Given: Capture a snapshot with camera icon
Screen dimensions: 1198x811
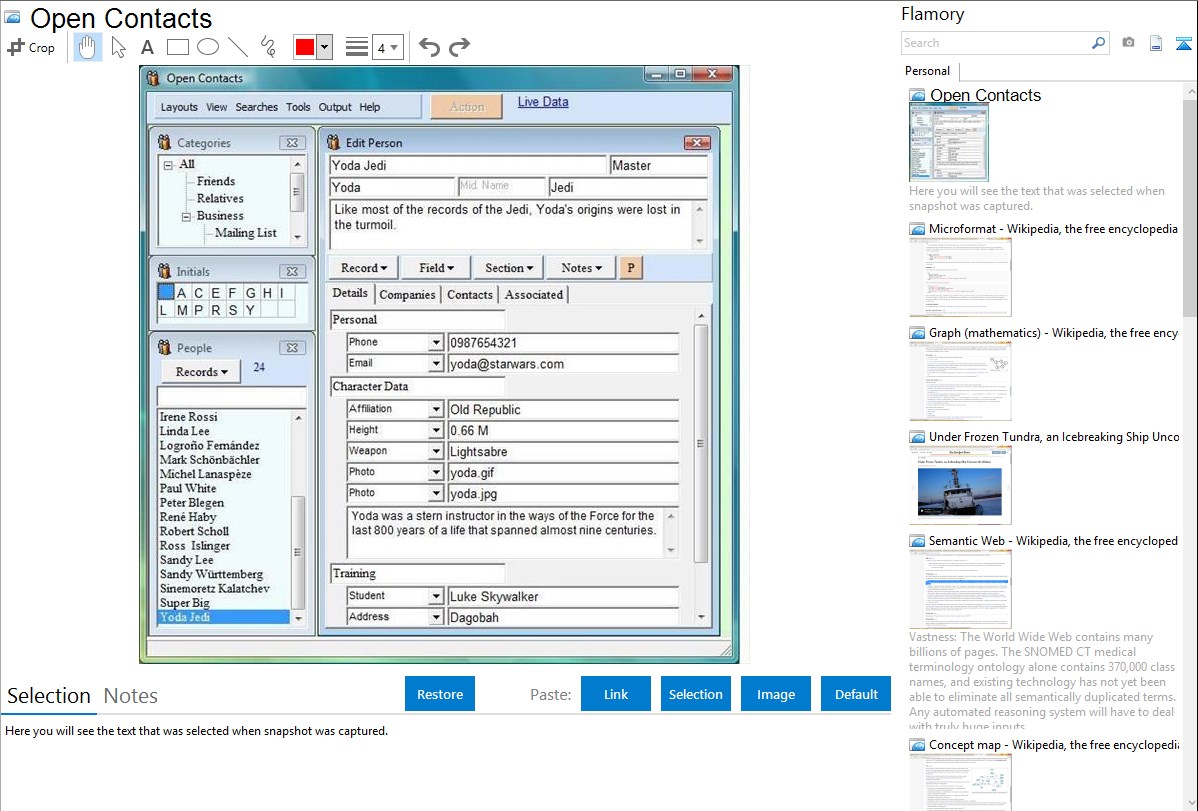Looking at the screenshot, I should point(1128,43).
